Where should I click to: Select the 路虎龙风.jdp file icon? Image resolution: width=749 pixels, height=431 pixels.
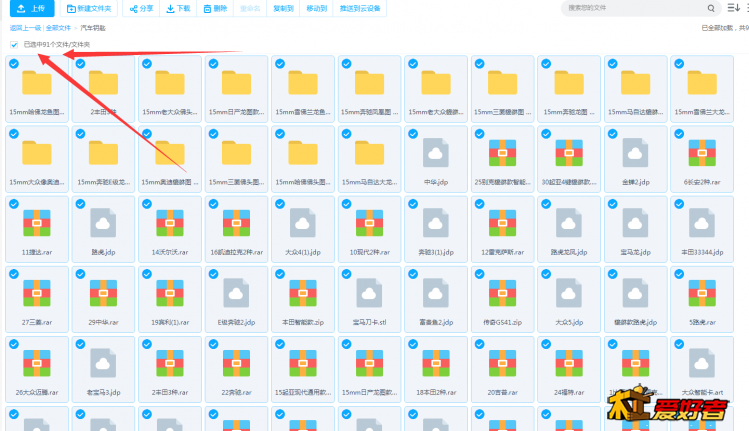569,223
